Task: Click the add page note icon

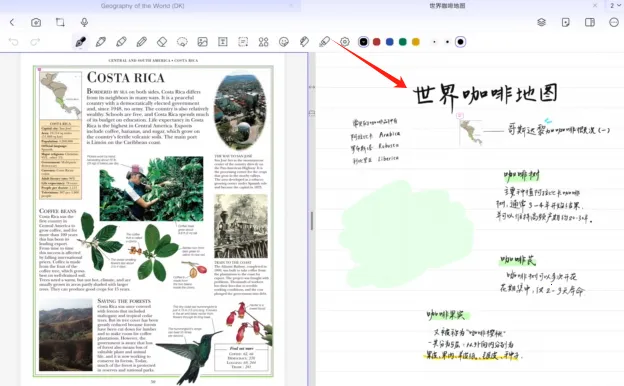Action: [x=566, y=22]
